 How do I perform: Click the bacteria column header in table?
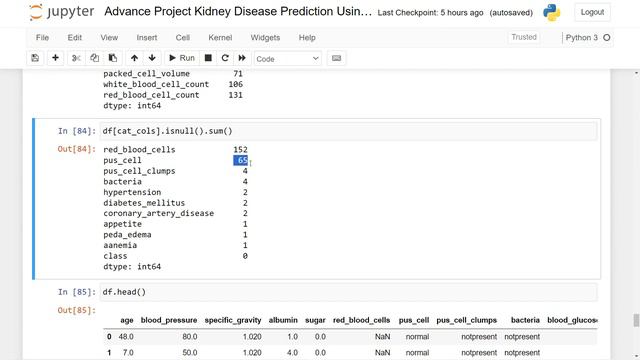[525, 320]
